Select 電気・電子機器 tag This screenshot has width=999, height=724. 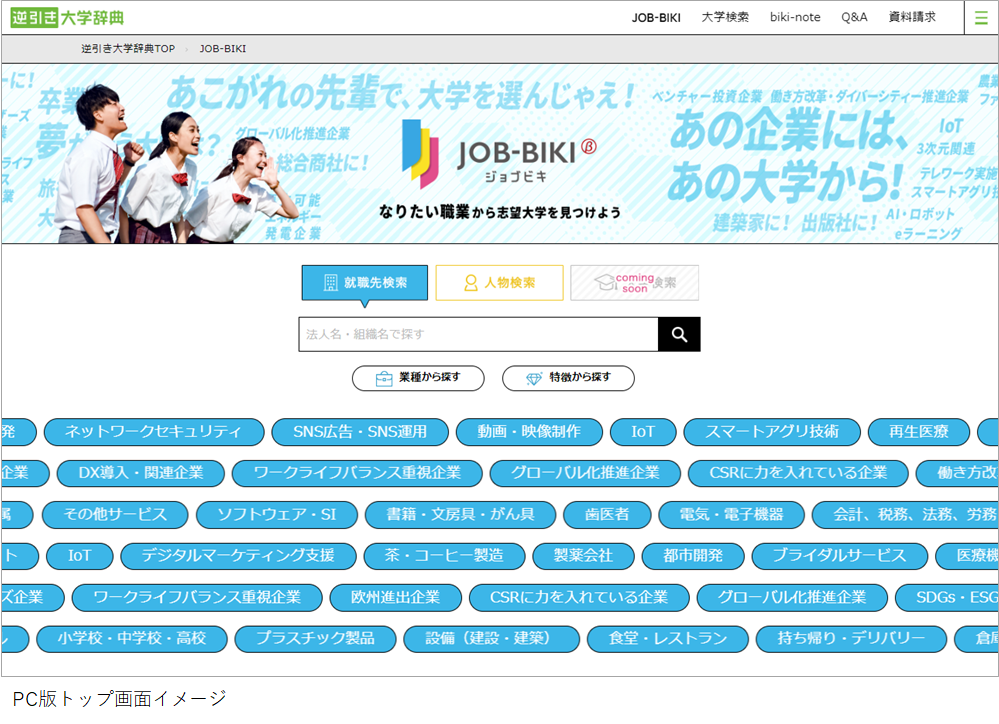[731, 515]
